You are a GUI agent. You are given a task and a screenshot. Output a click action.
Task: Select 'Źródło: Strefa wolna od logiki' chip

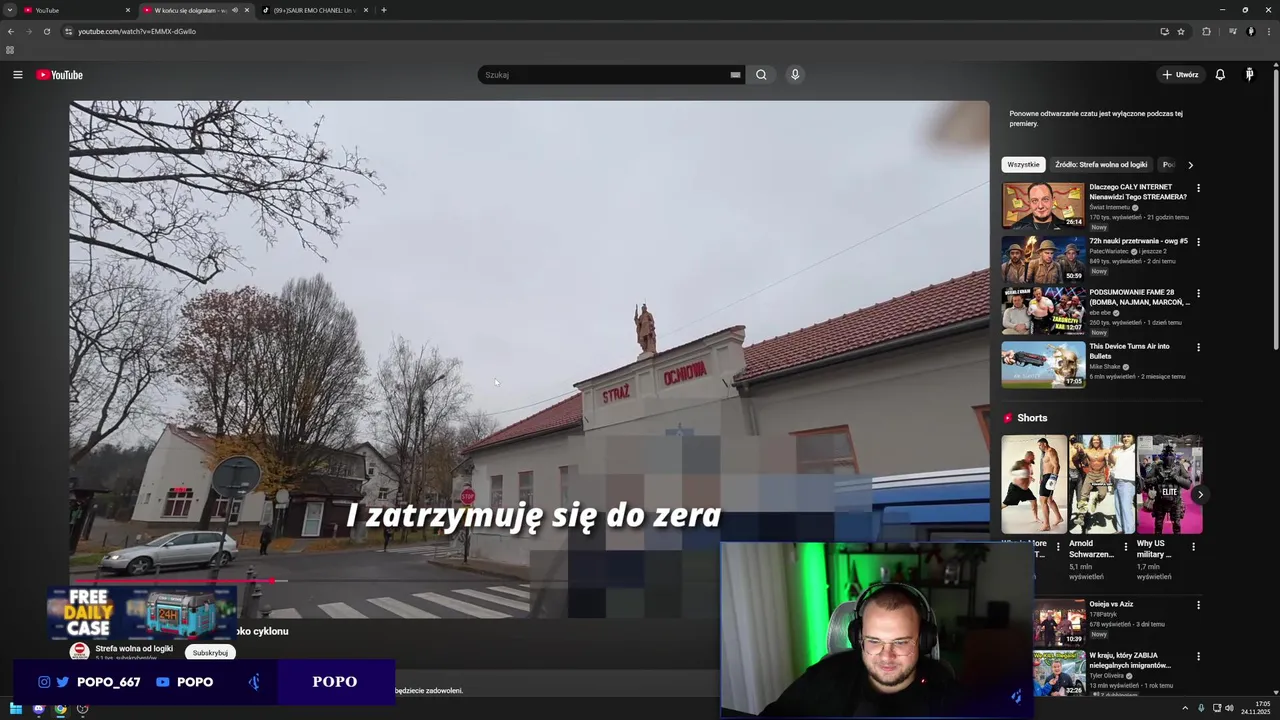tap(1101, 164)
